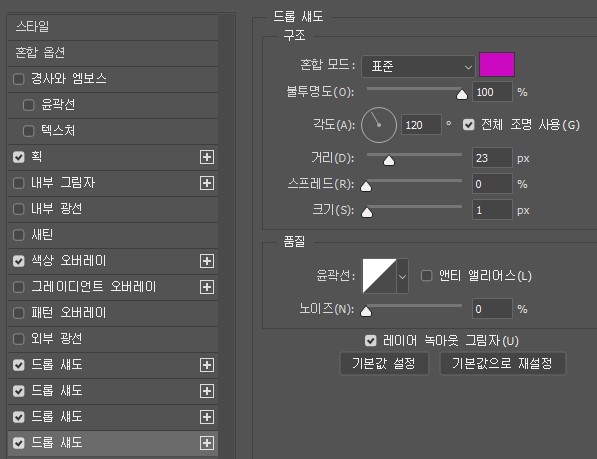This screenshot has height=459, width=597.
Task: Uncheck the highlighted 드롭 섀도 checkbox
Action: pyautogui.click(x=19, y=443)
